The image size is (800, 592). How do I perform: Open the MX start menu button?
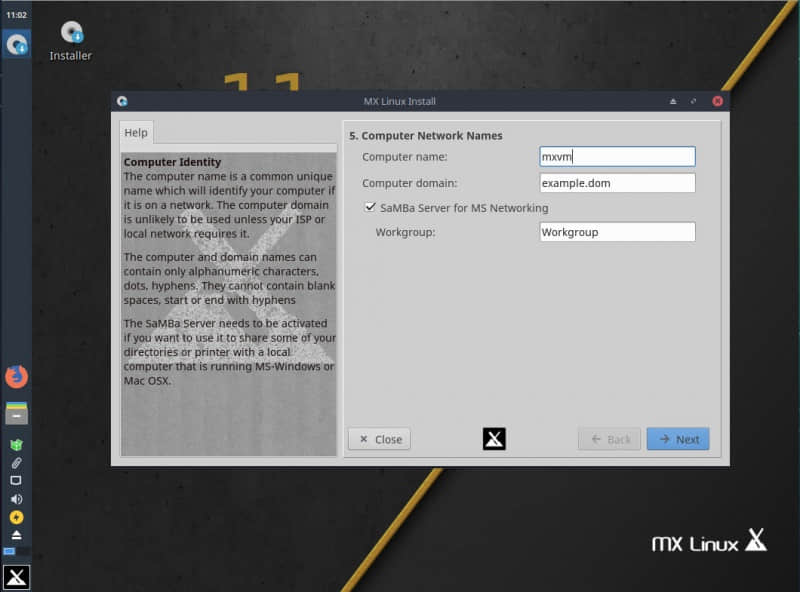pyautogui.click(x=16, y=578)
